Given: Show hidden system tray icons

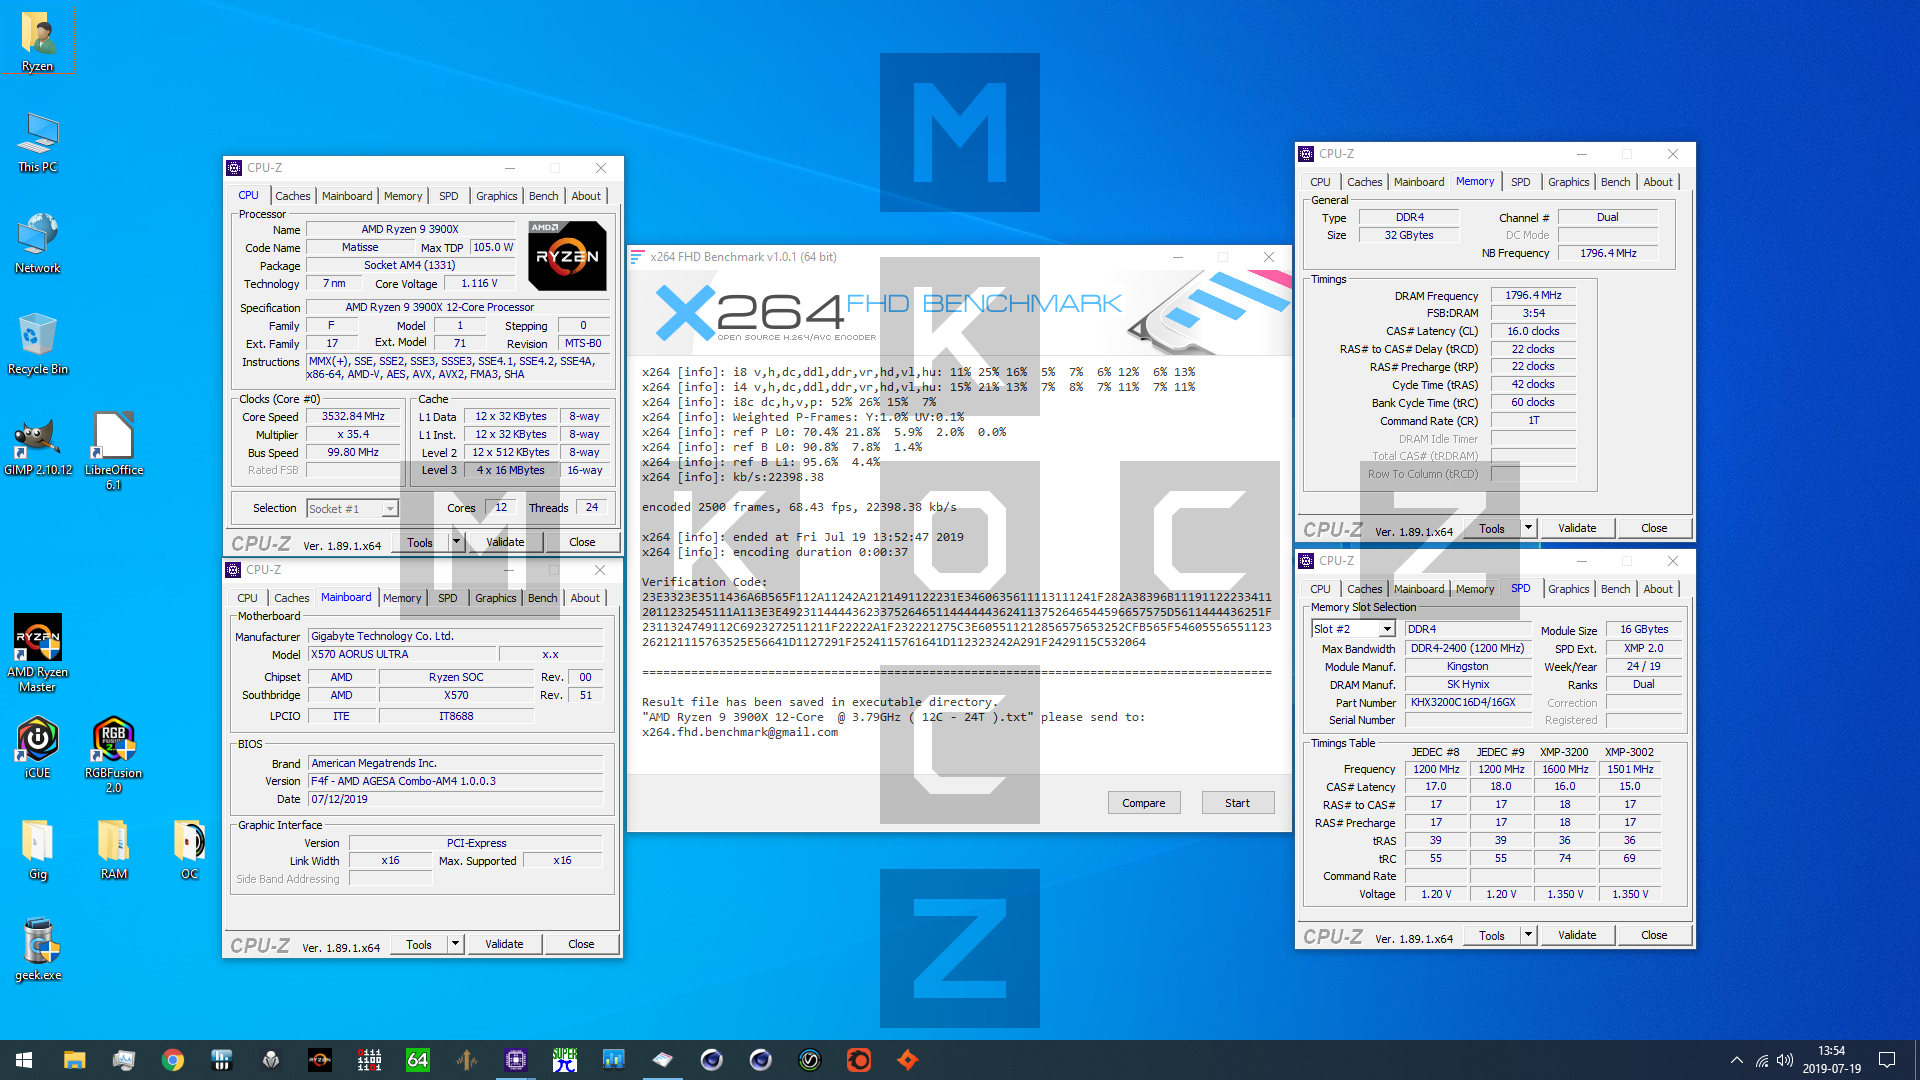Looking at the screenshot, I should [x=1737, y=1060].
